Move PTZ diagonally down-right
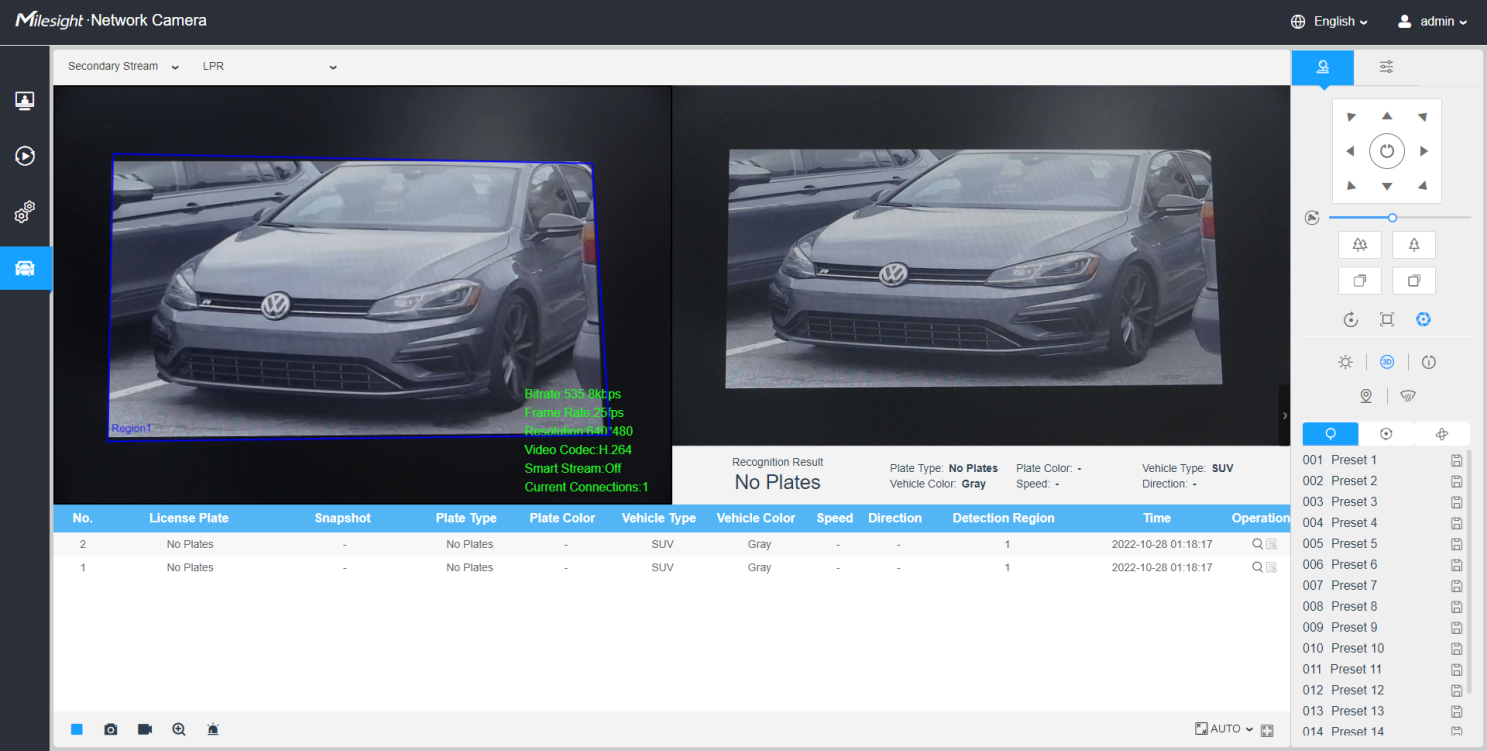Screen dimensions: 1487x751 [1422, 185]
